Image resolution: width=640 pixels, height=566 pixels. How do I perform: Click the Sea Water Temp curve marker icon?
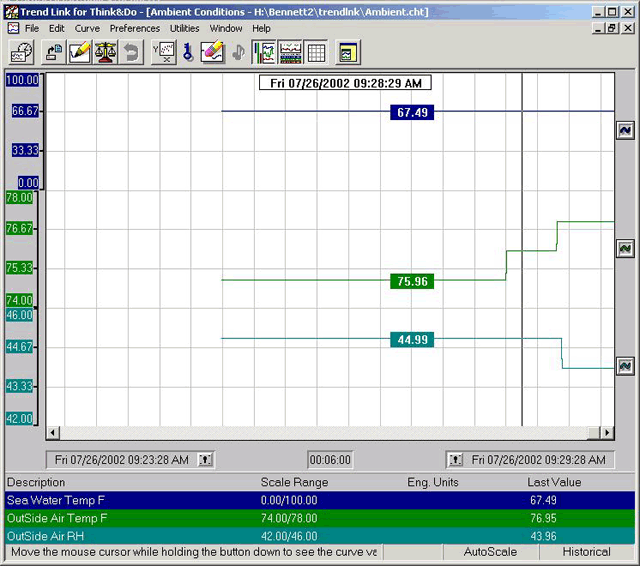[x=625, y=131]
